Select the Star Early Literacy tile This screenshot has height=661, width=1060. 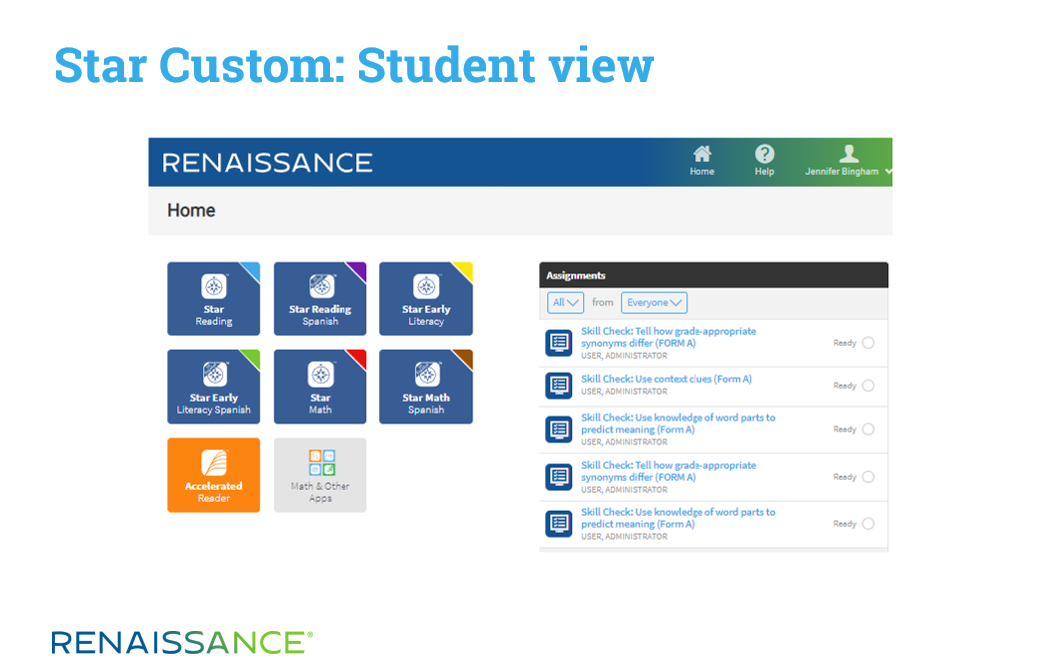point(426,299)
